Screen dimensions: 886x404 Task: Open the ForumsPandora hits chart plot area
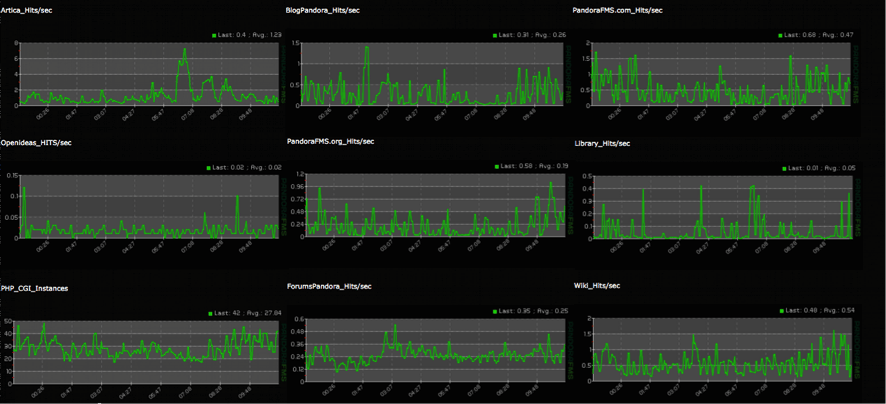pos(436,350)
